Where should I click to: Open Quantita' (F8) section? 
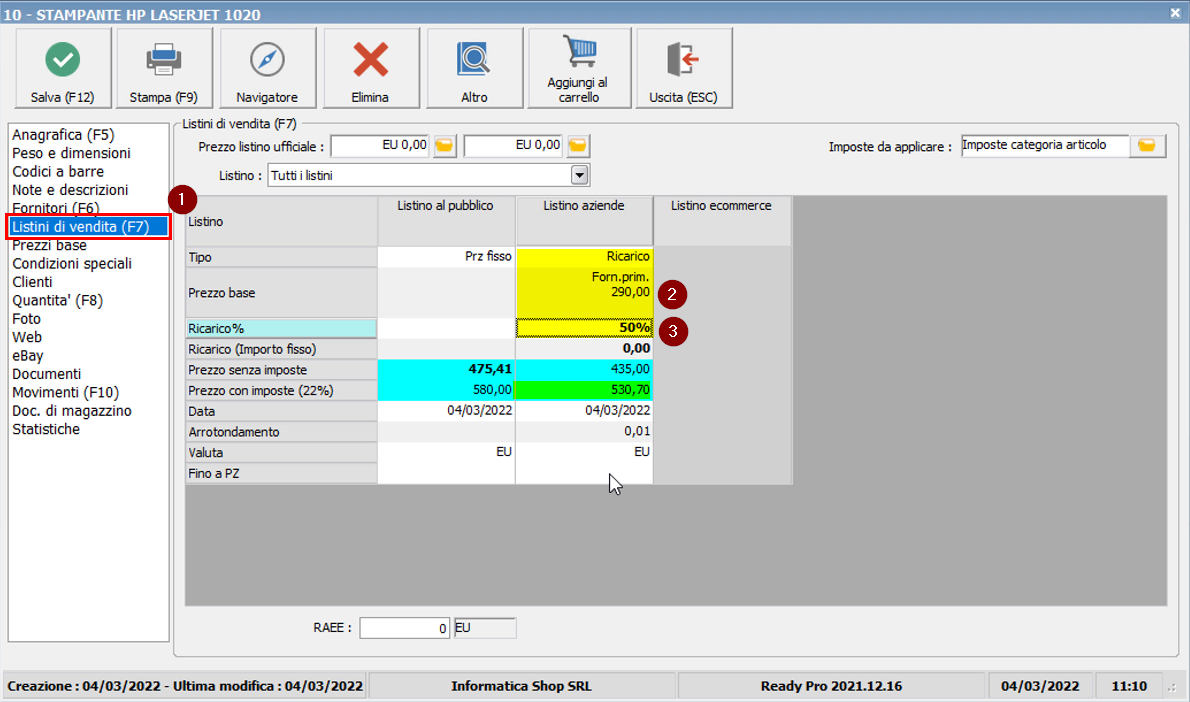[57, 301]
